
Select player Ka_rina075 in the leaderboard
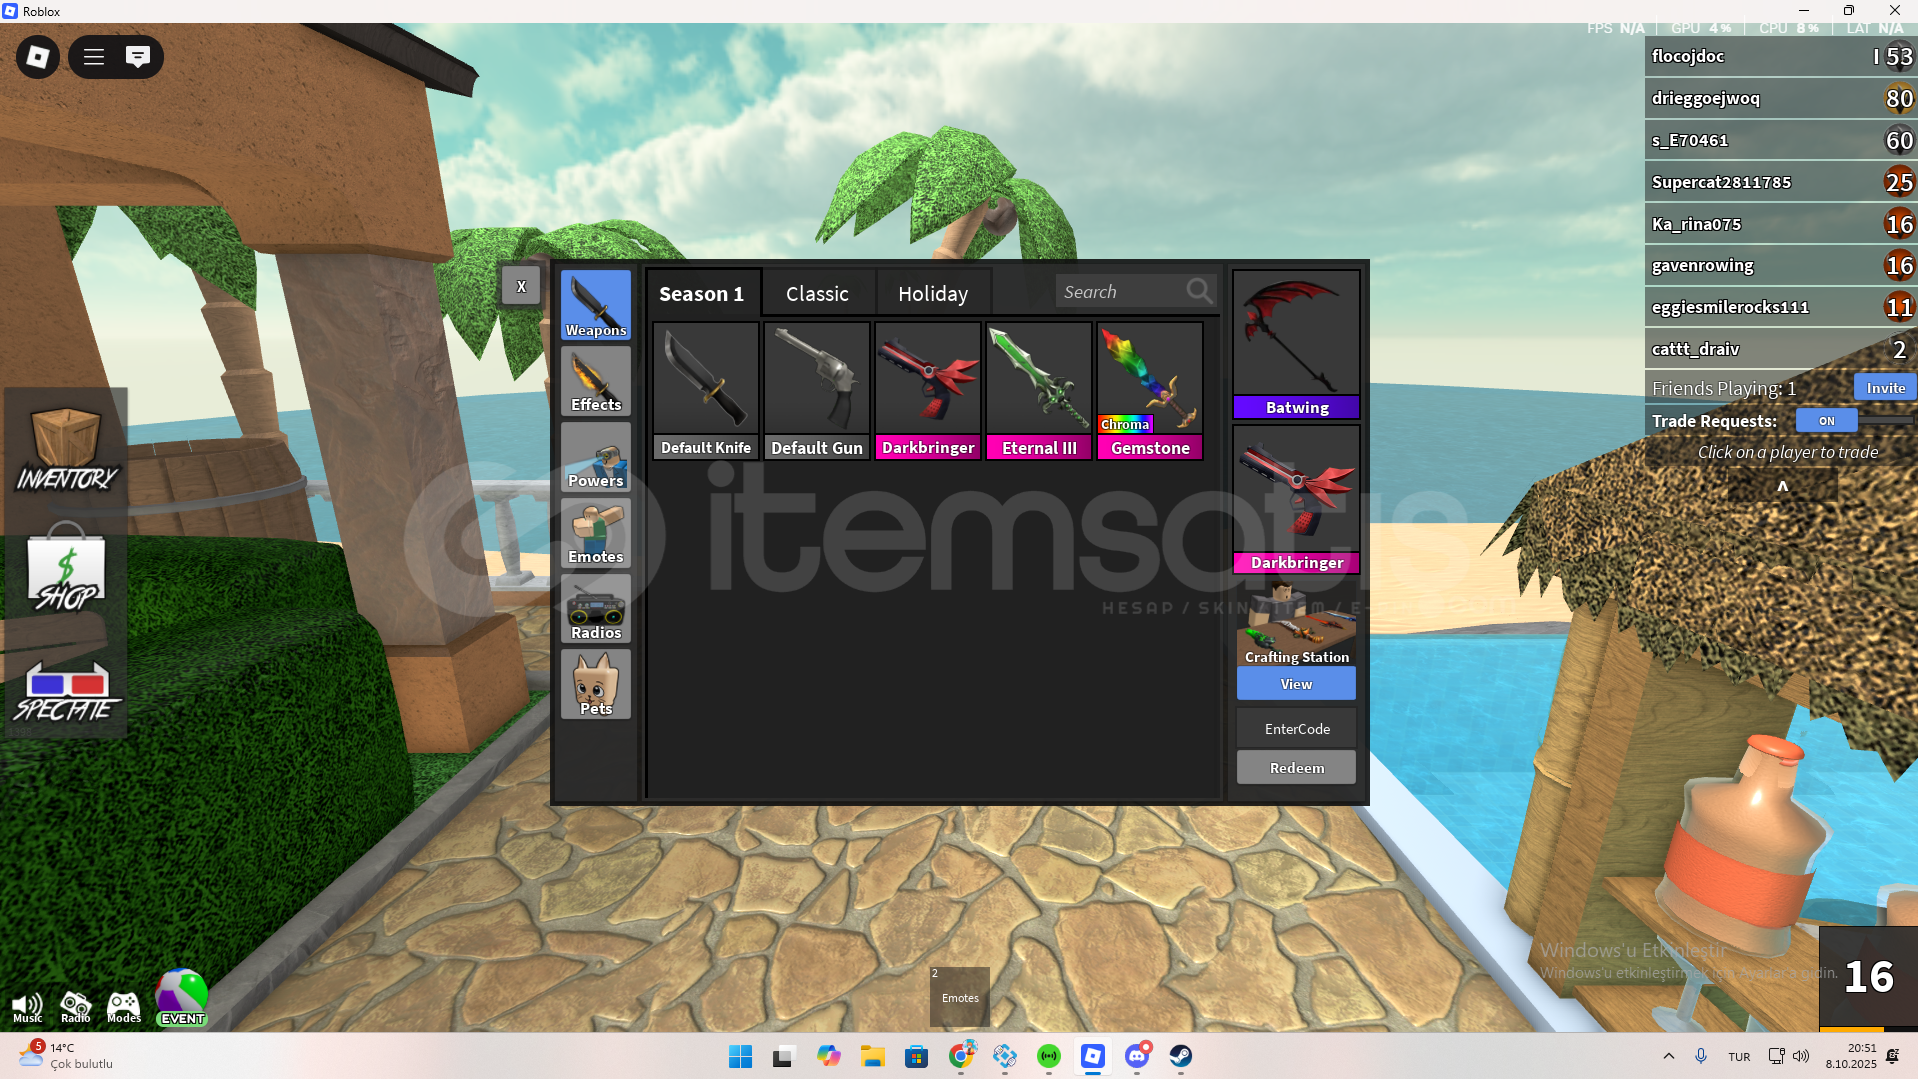[x=1781, y=224]
